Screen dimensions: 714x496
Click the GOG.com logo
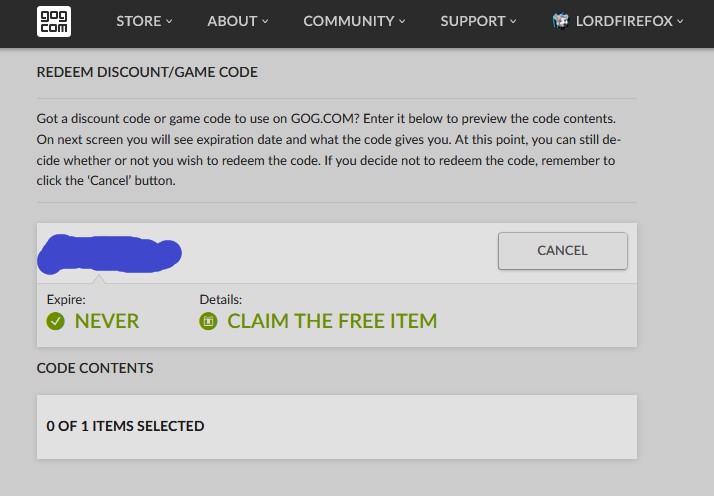pyautogui.click(x=54, y=21)
